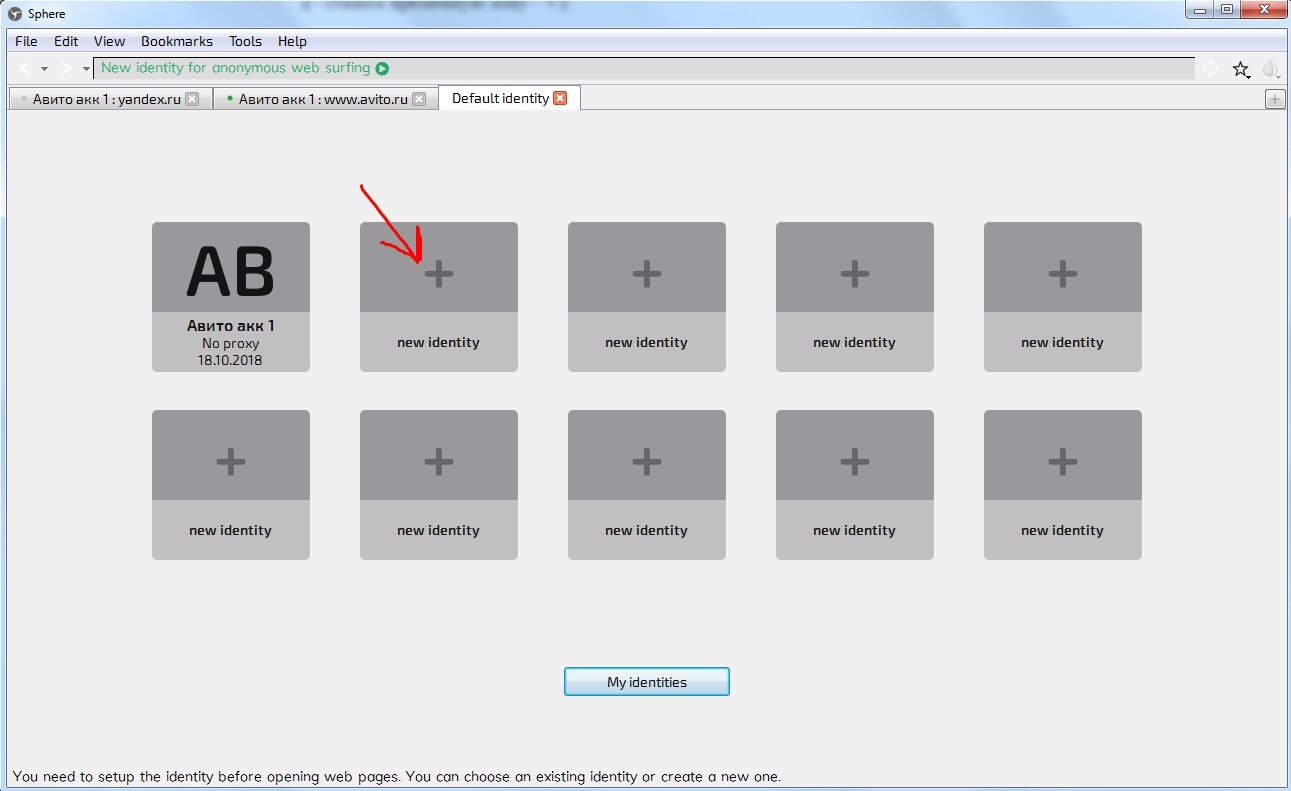Close the Авито акк 1 : yandex.ru tab
Viewport: 1291px width, 791px height.
192,99
